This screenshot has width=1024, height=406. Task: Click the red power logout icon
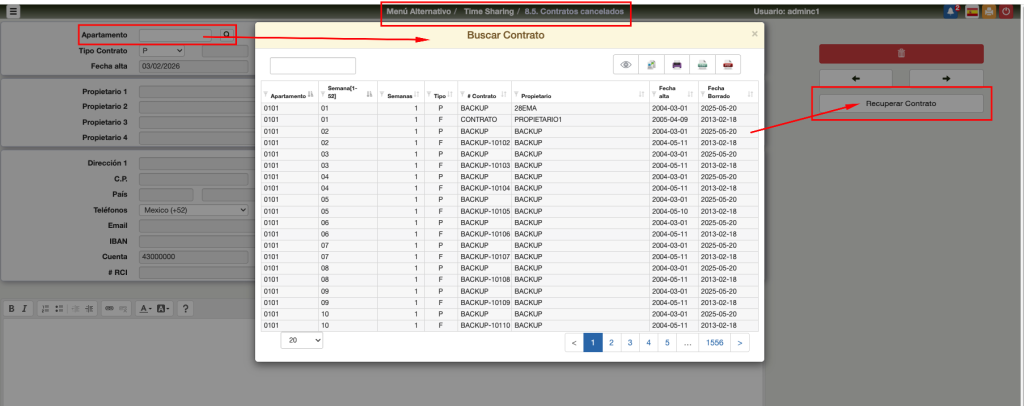[x=1006, y=11]
